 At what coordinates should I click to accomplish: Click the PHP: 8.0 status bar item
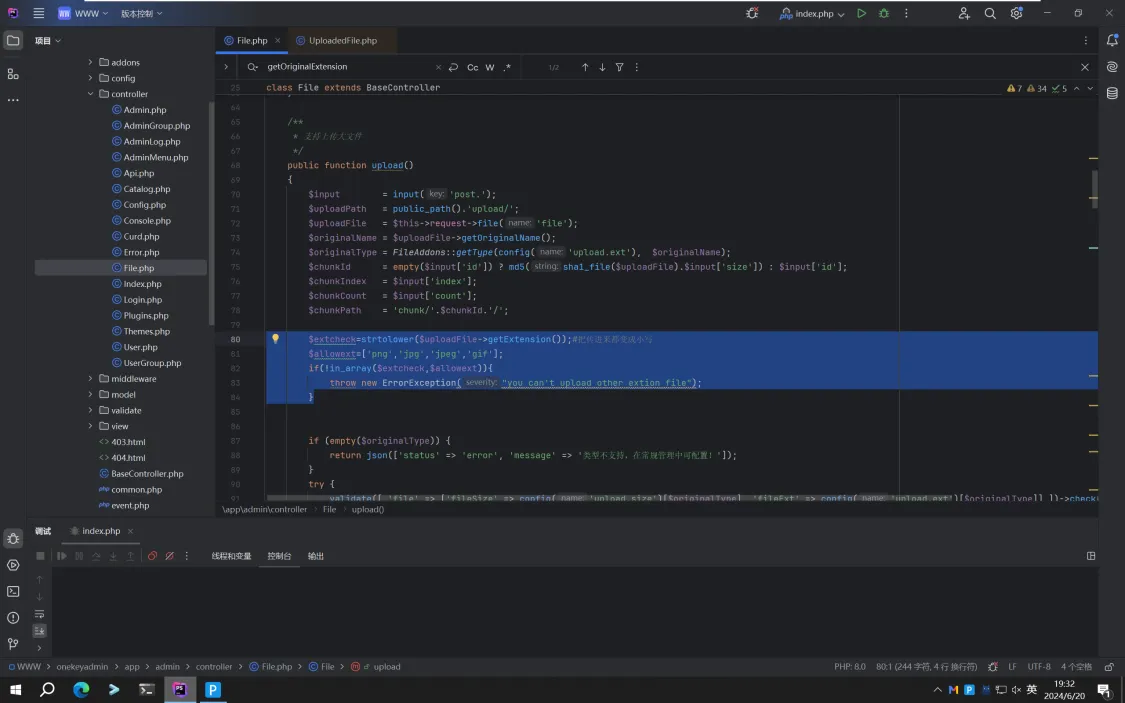(849, 666)
